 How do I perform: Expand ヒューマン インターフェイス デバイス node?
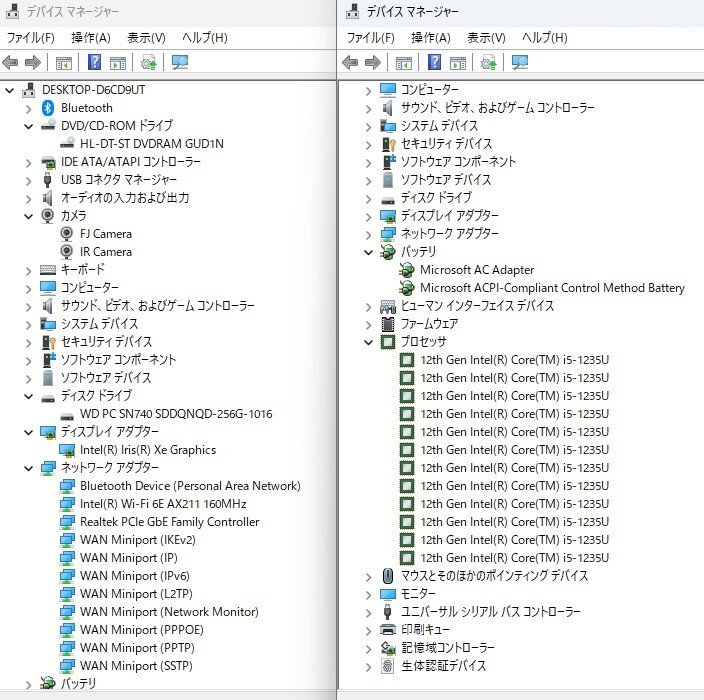(368, 307)
